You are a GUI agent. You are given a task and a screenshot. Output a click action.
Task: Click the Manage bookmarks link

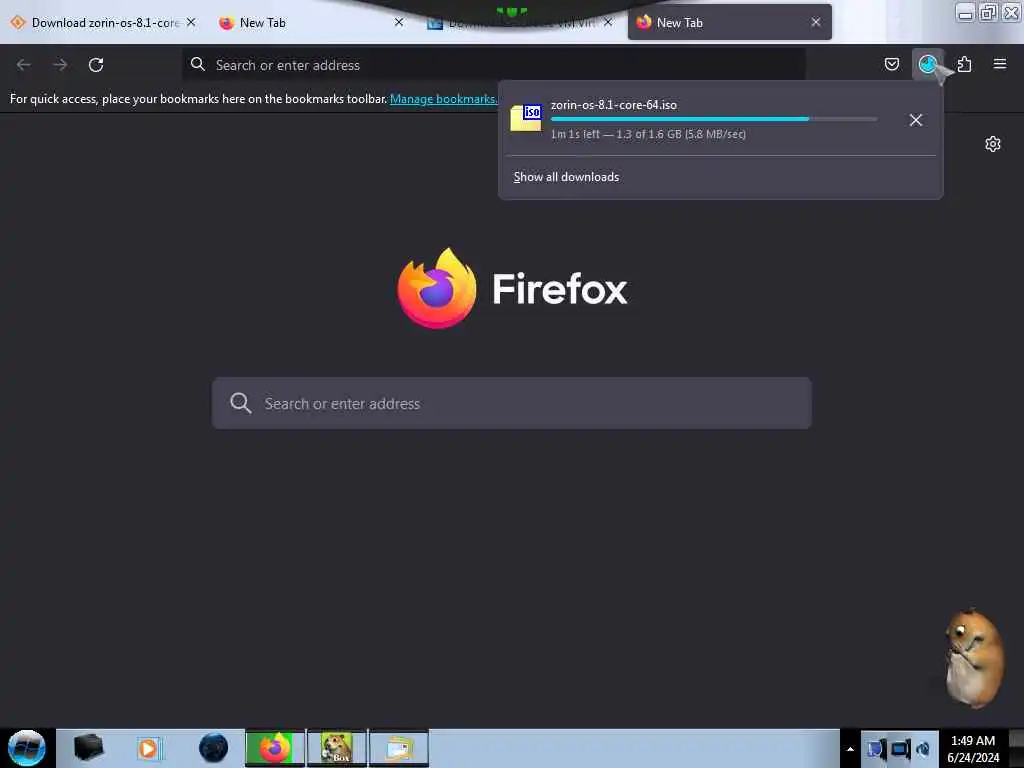[443, 99]
